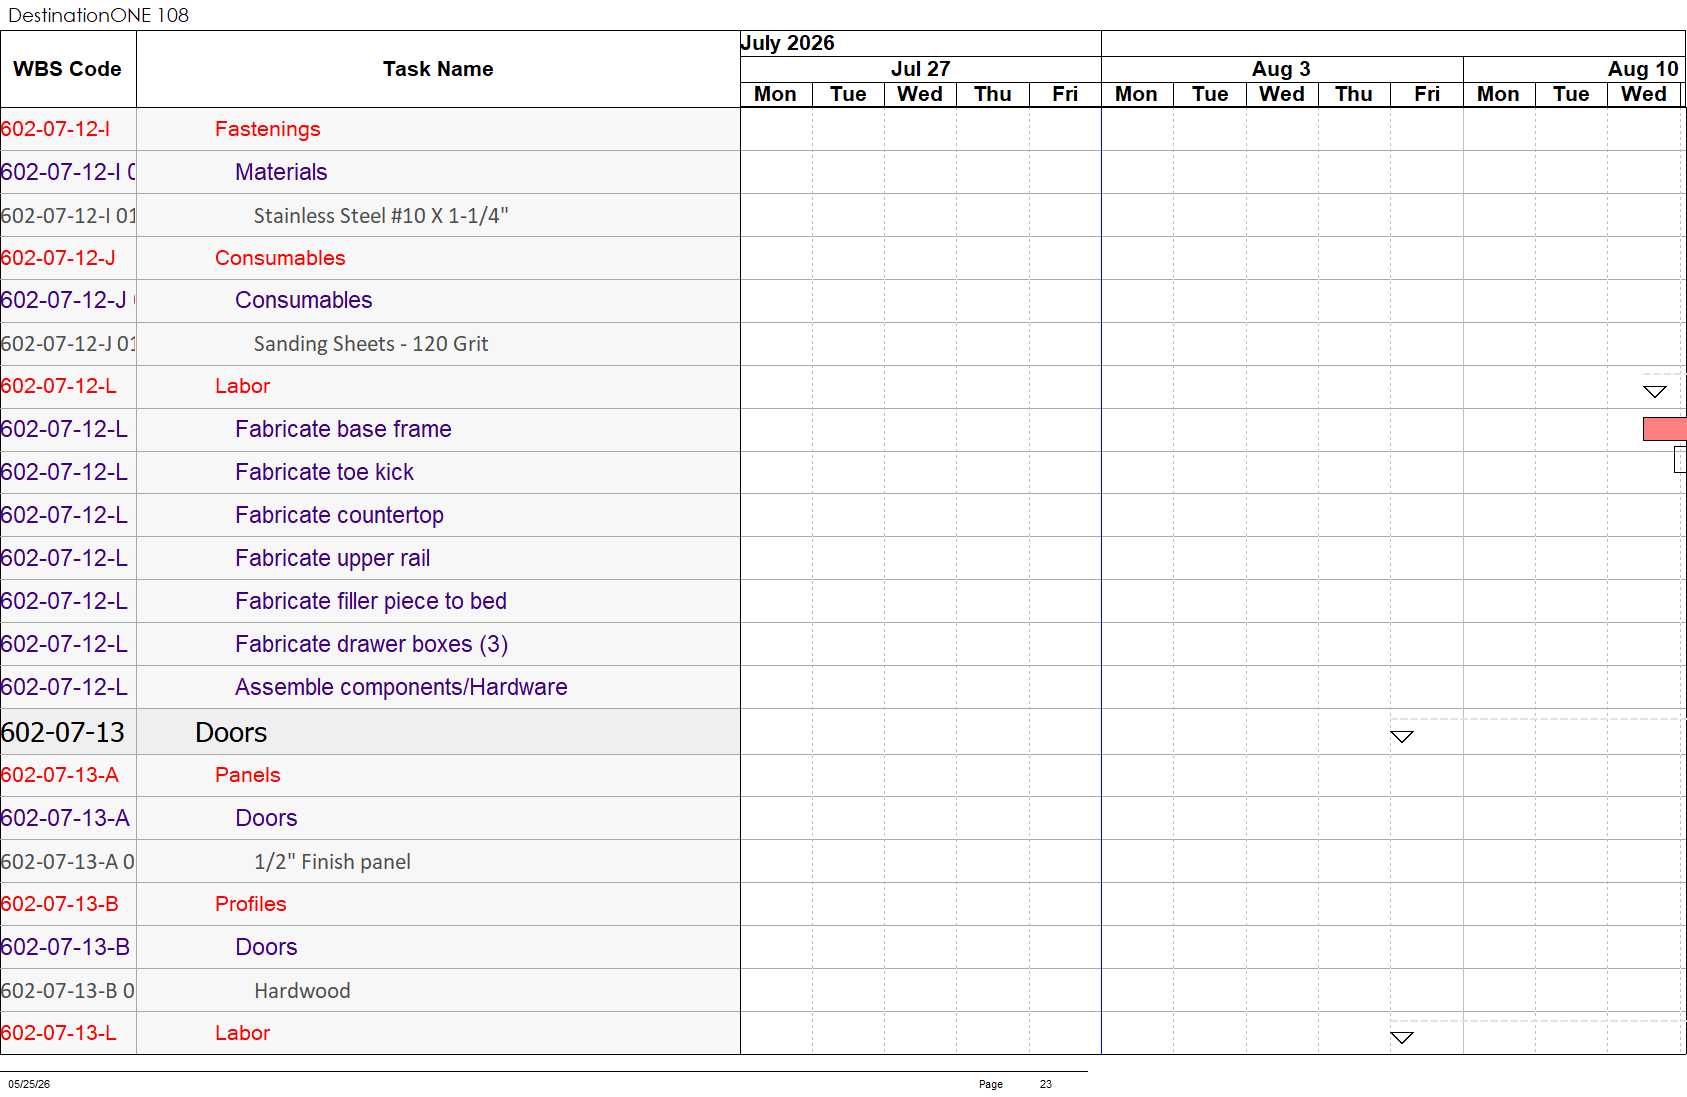
Task: Click WBS code 602-07-13-L
Action: [59, 1033]
